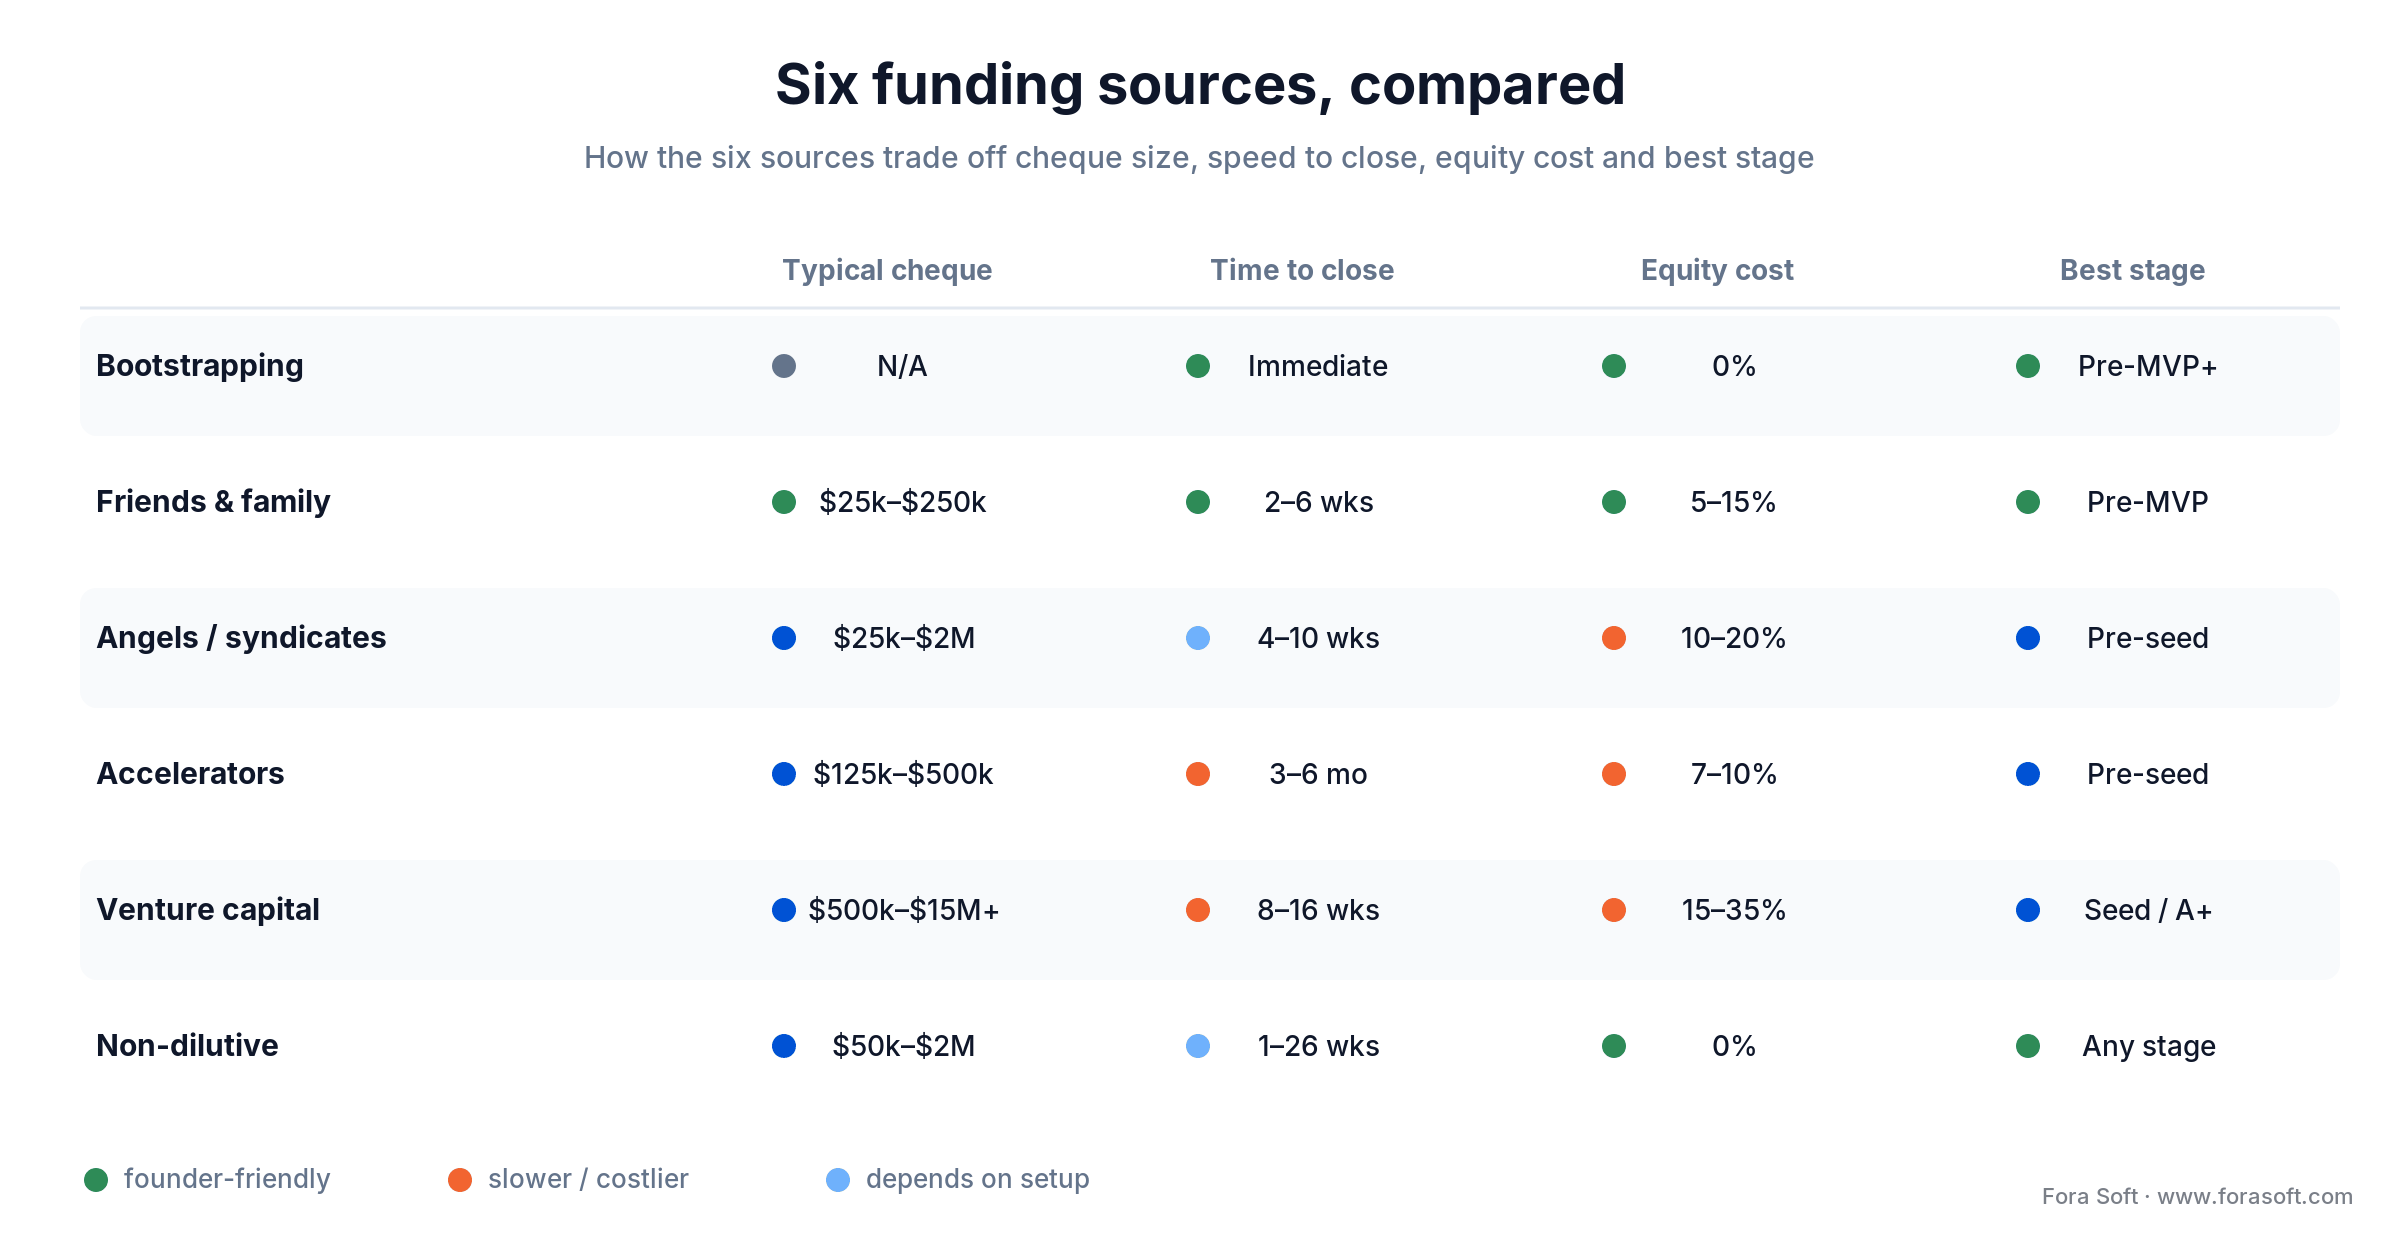Click the depends on setup legend swatch
The width and height of the screenshot is (2400, 1240).
[838, 1180]
